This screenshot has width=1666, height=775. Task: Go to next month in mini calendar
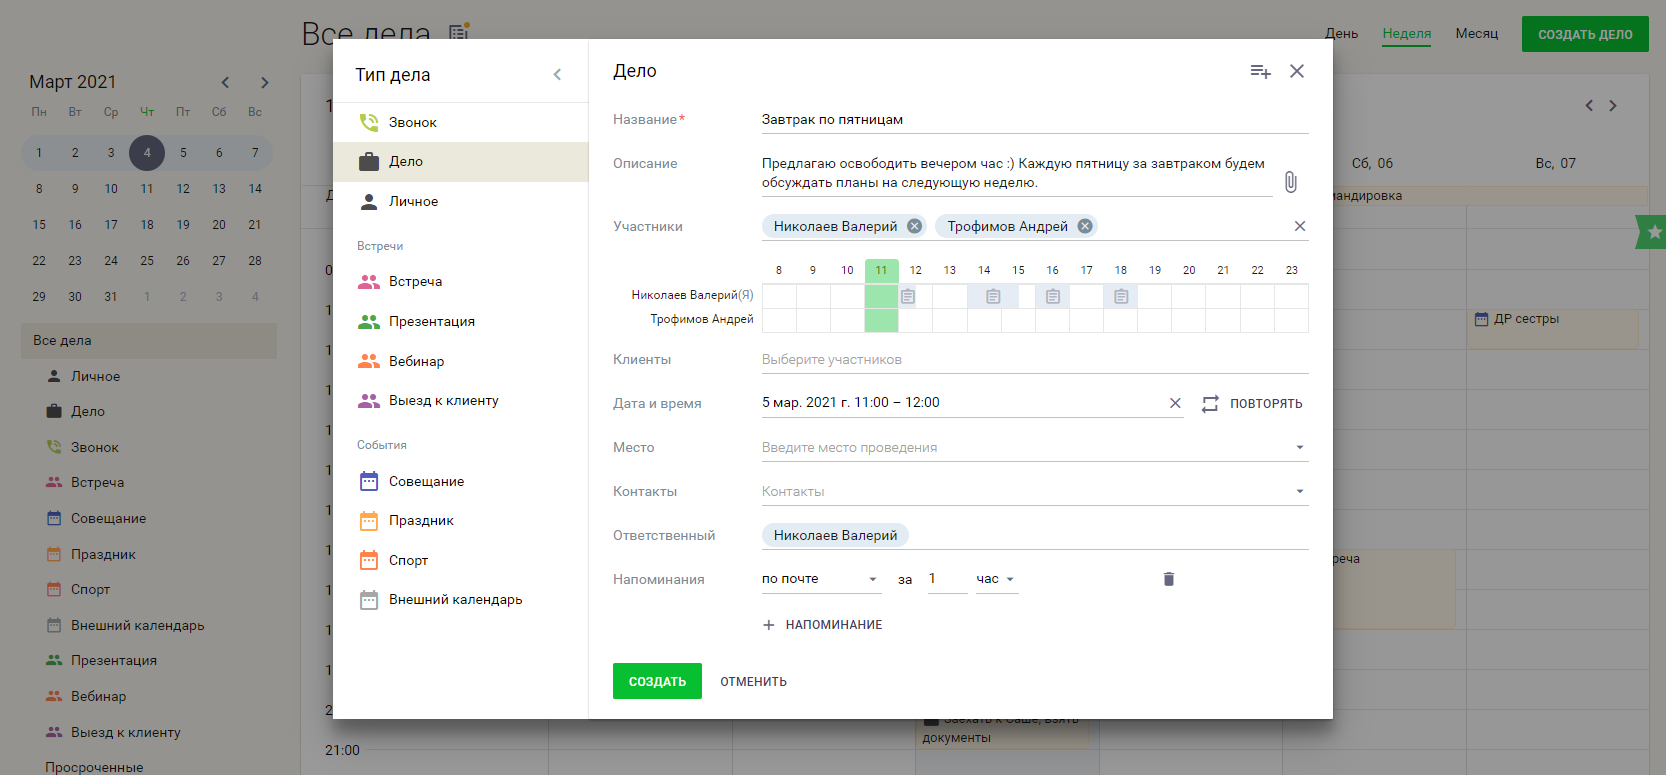265,83
